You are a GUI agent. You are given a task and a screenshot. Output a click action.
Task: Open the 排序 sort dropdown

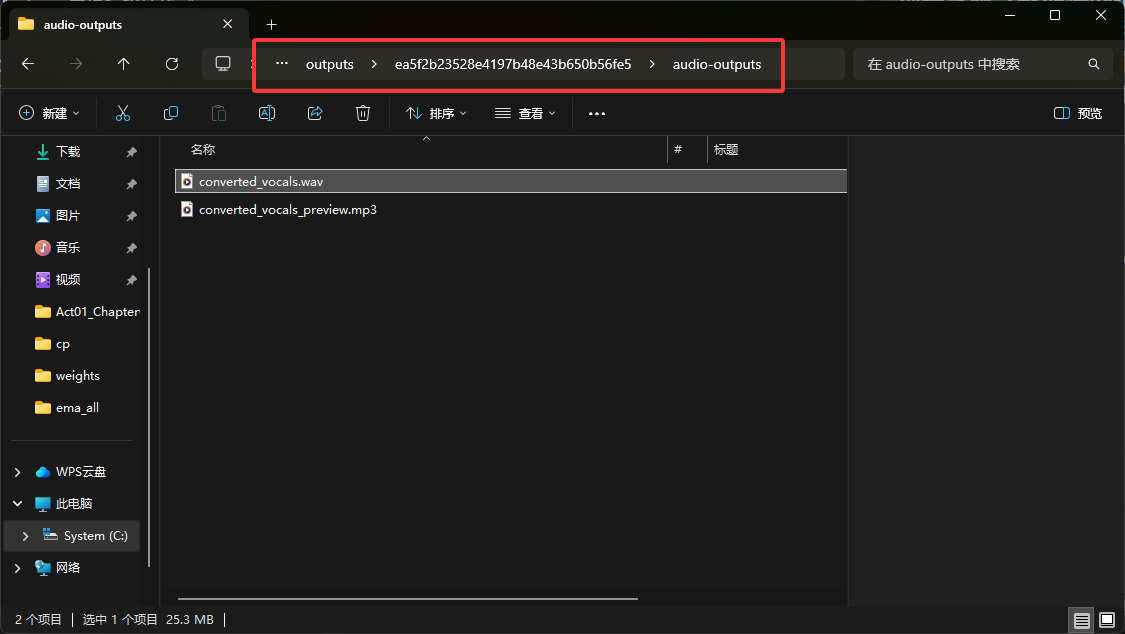click(x=437, y=114)
